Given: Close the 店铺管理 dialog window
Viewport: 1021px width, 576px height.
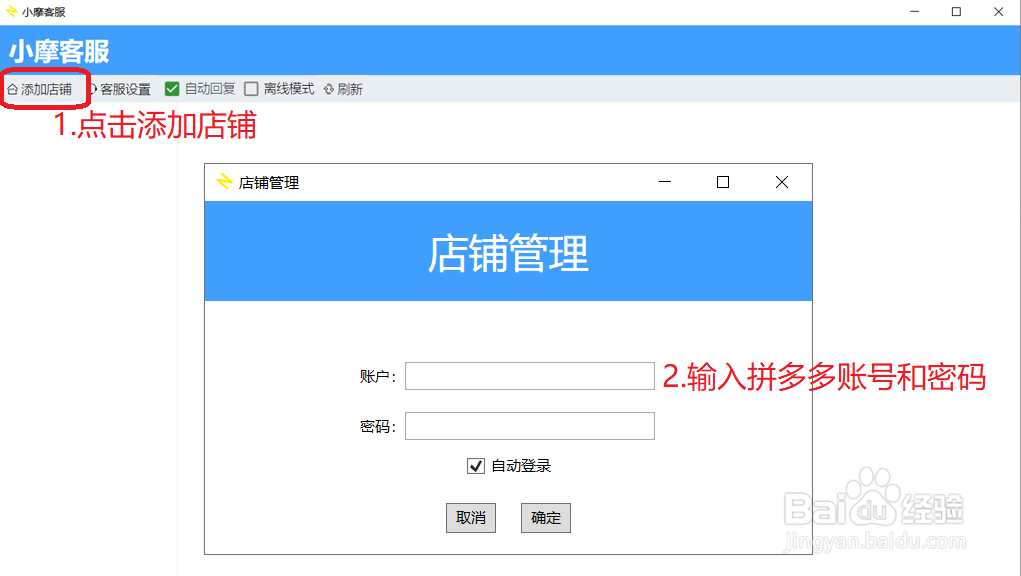Looking at the screenshot, I should pyautogui.click(x=782, y=182).
